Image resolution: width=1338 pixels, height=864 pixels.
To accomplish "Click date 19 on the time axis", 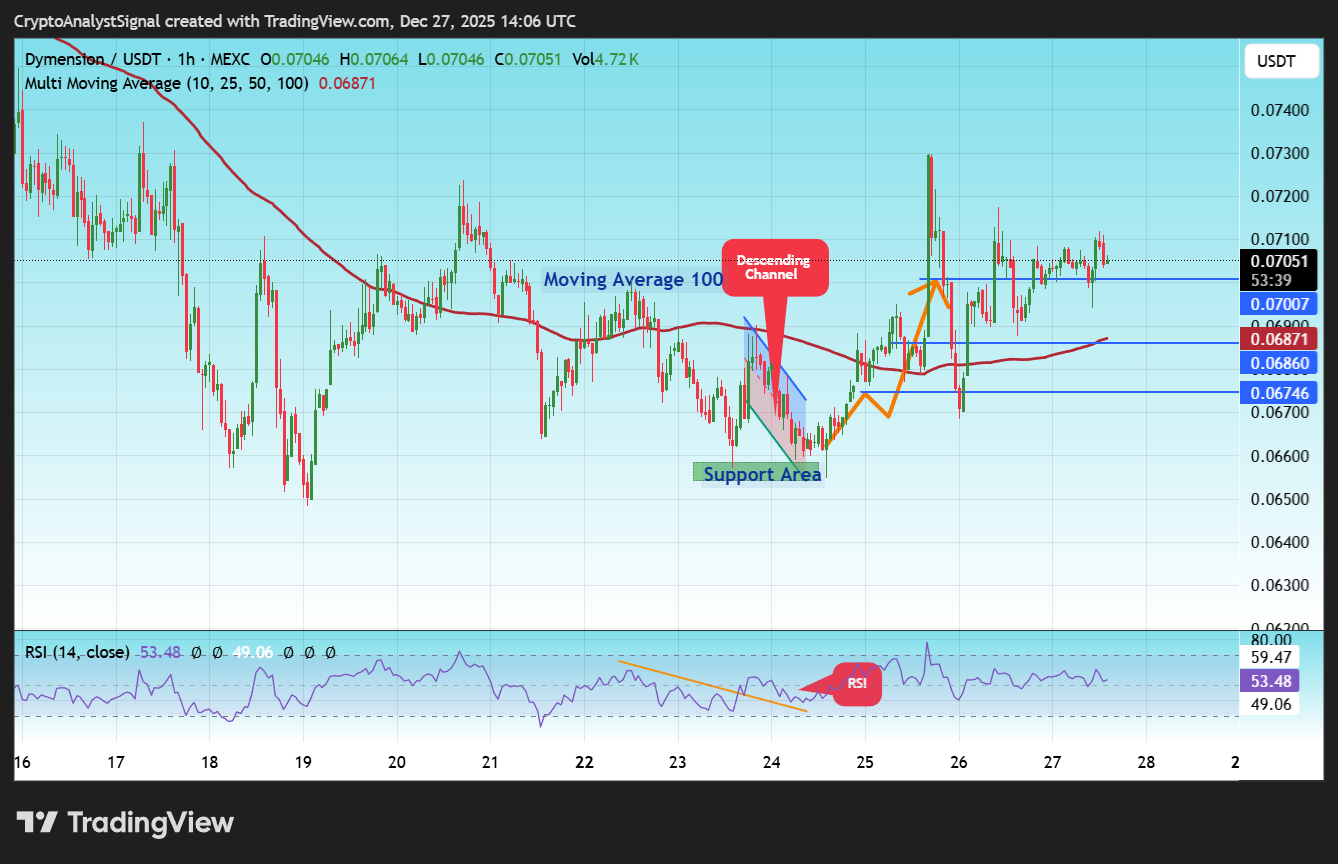I will point(303,762).
